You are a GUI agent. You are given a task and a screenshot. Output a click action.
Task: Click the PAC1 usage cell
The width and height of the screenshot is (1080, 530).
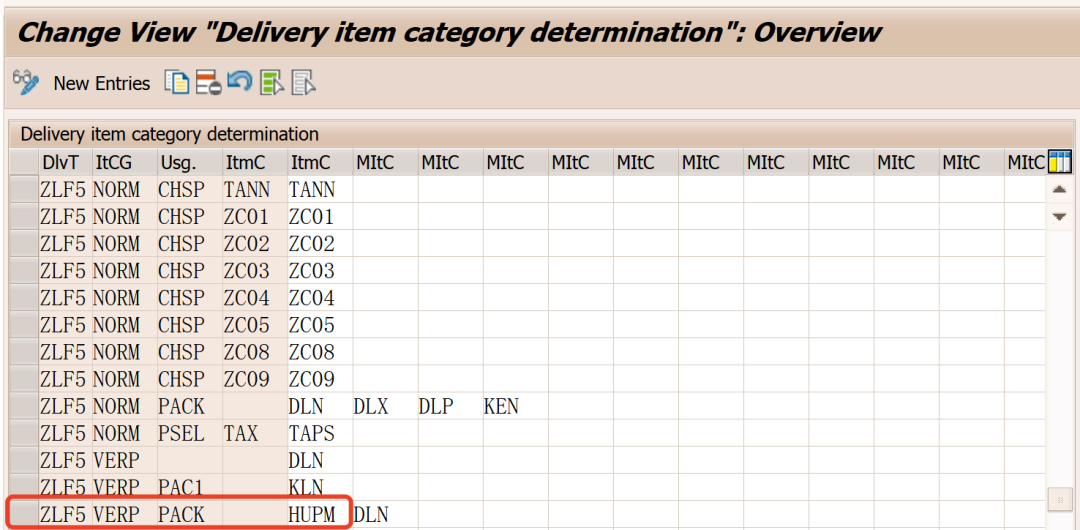coord(189,487)
